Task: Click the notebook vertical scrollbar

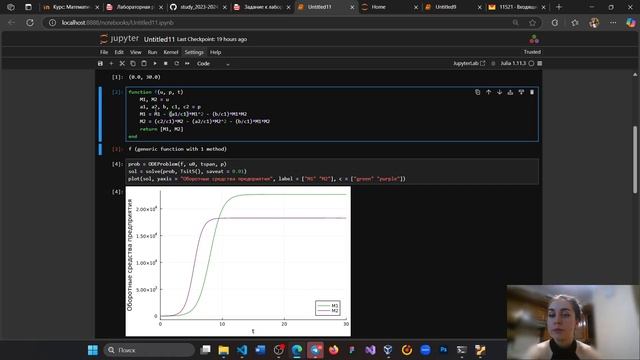Action: 635,159
